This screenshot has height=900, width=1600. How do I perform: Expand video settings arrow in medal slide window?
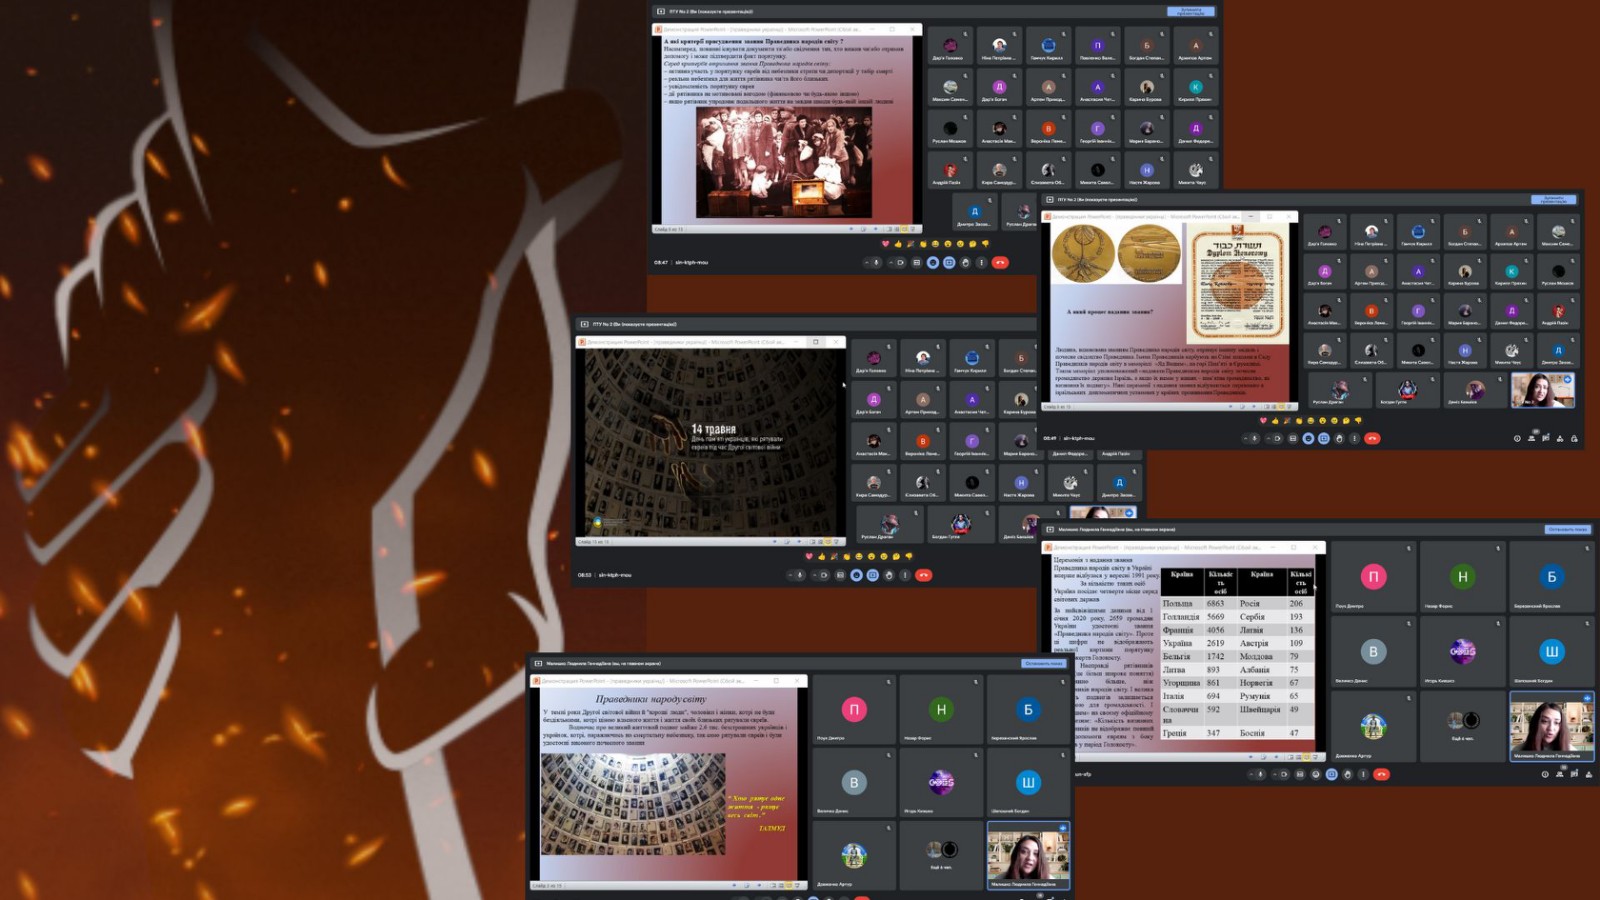click(1267, 438)
